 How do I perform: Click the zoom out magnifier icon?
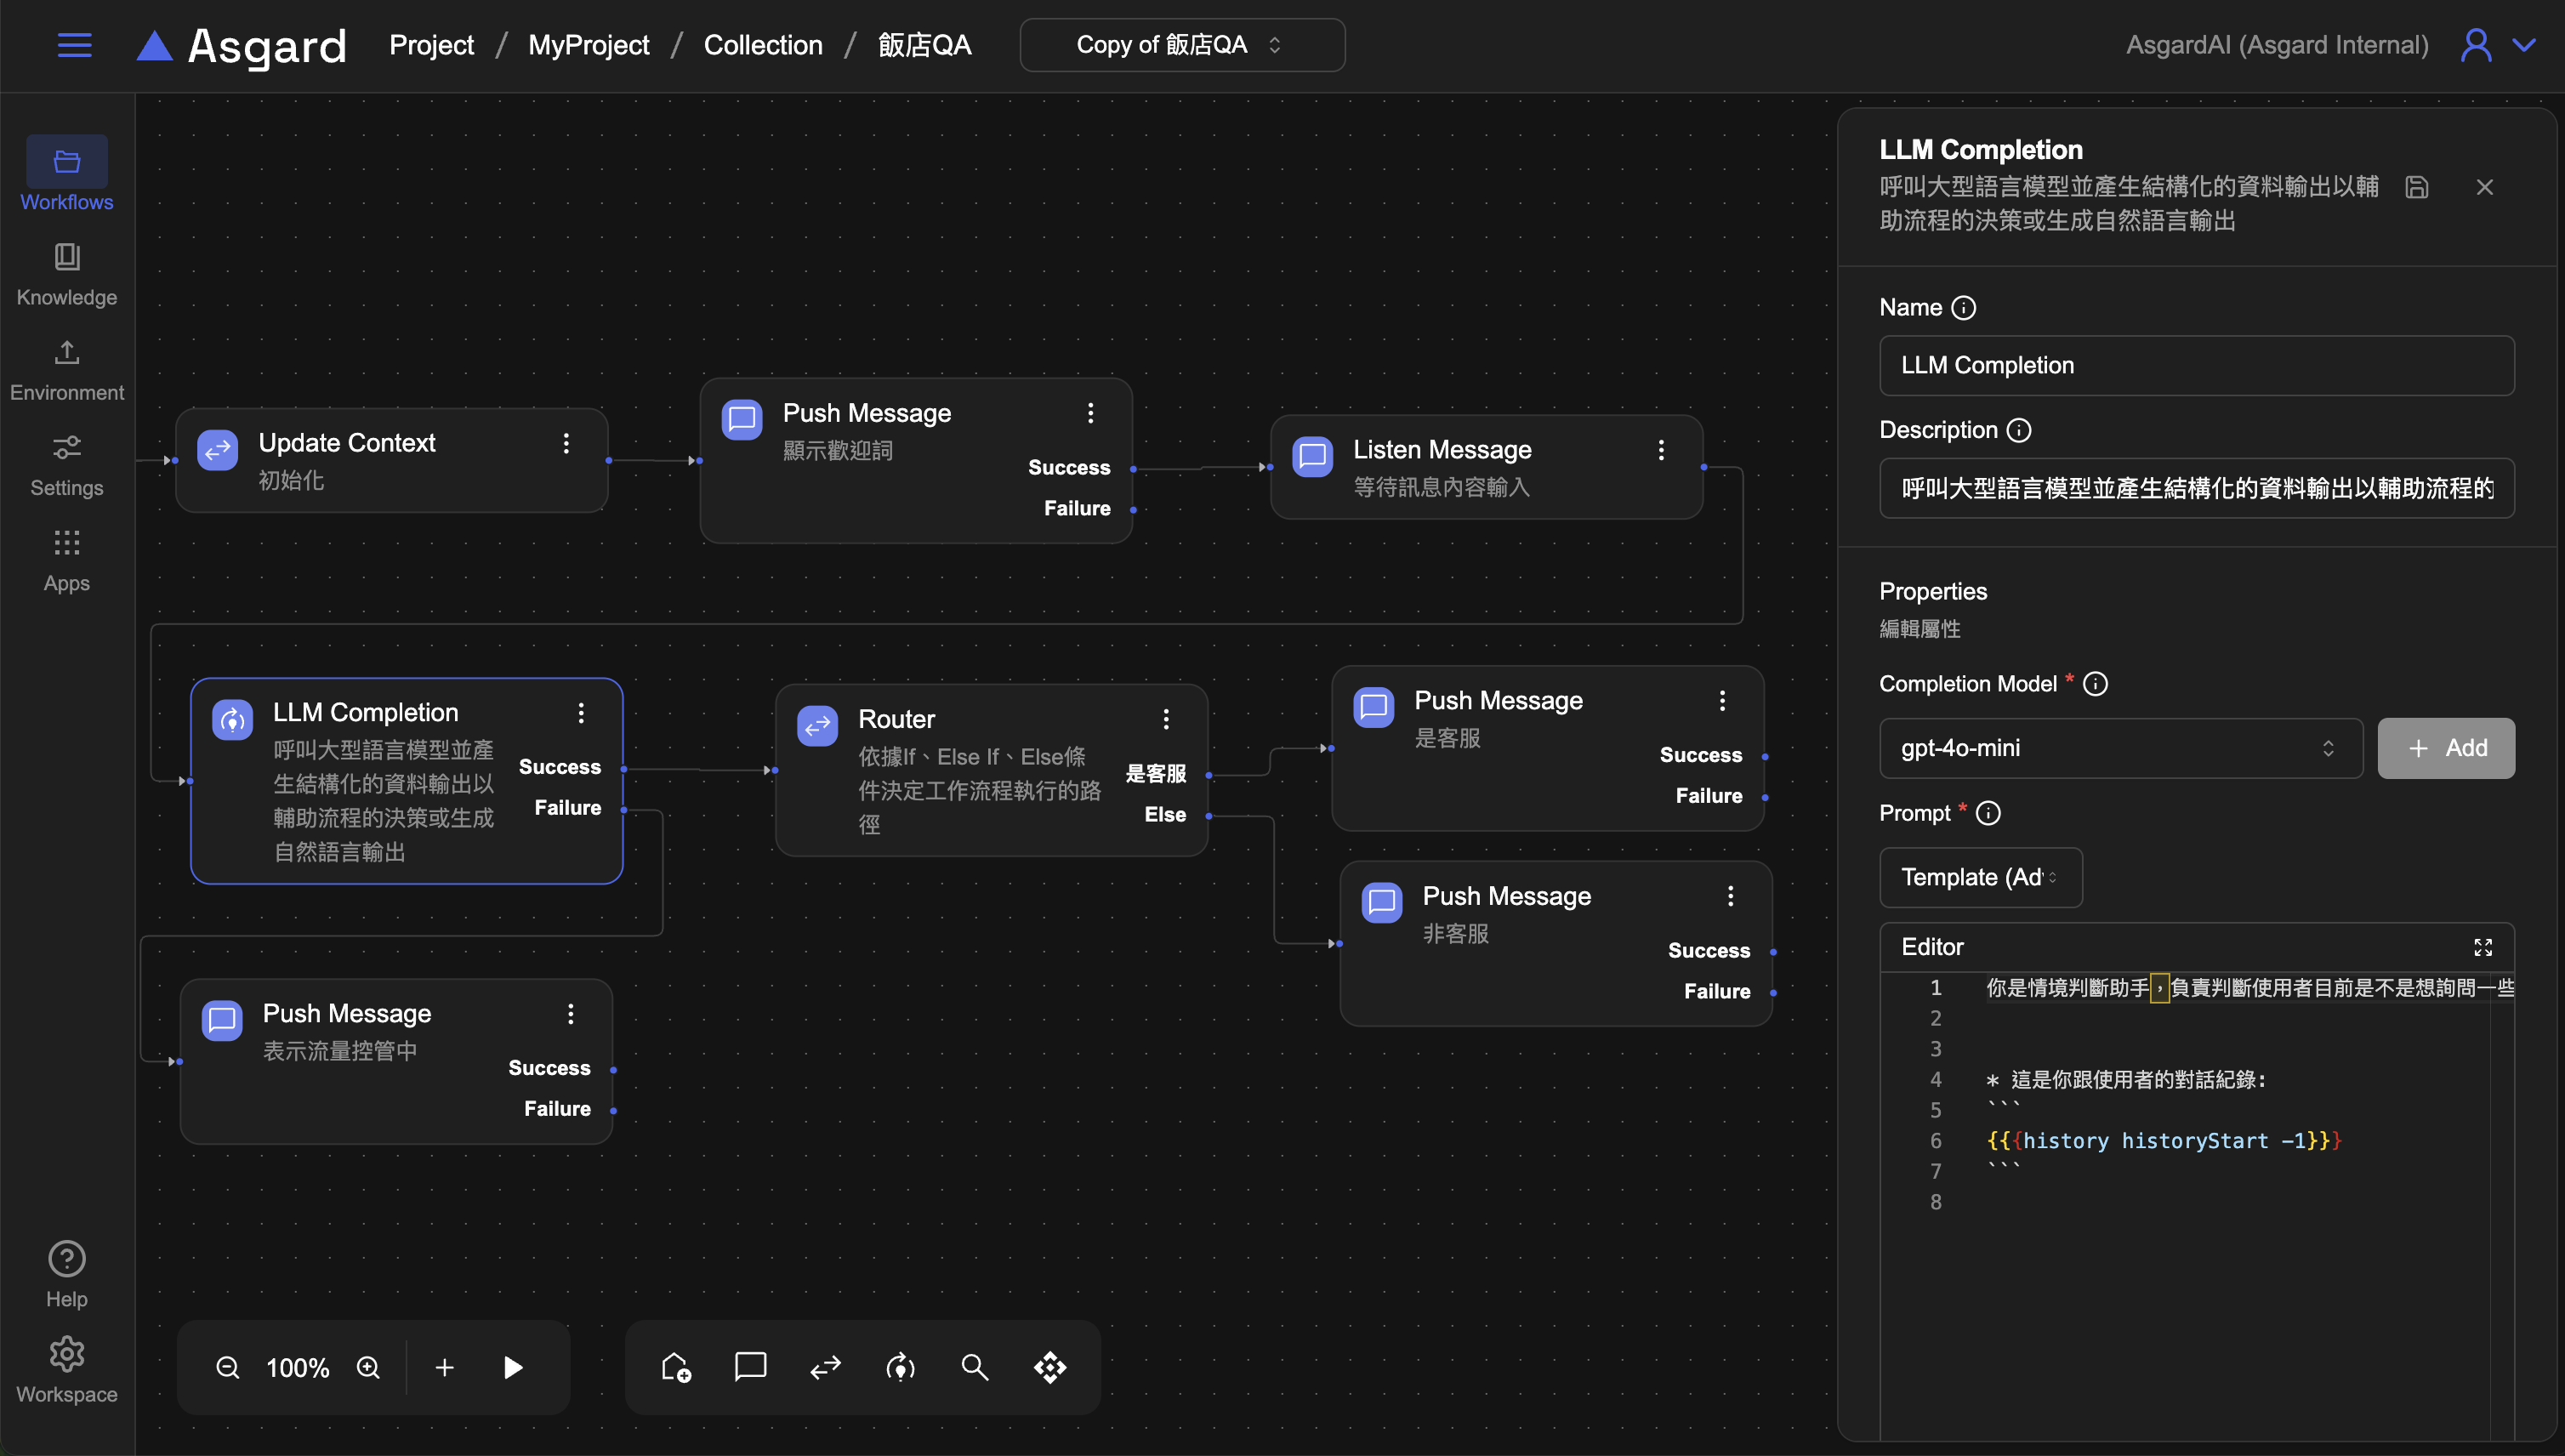tap(228, 1367)
